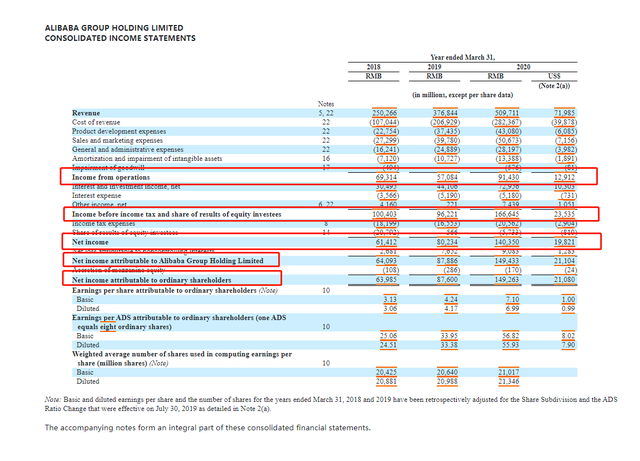The image size is (640, 461).
Task: Click revenue value 250,266
Action: coord(384,113)
